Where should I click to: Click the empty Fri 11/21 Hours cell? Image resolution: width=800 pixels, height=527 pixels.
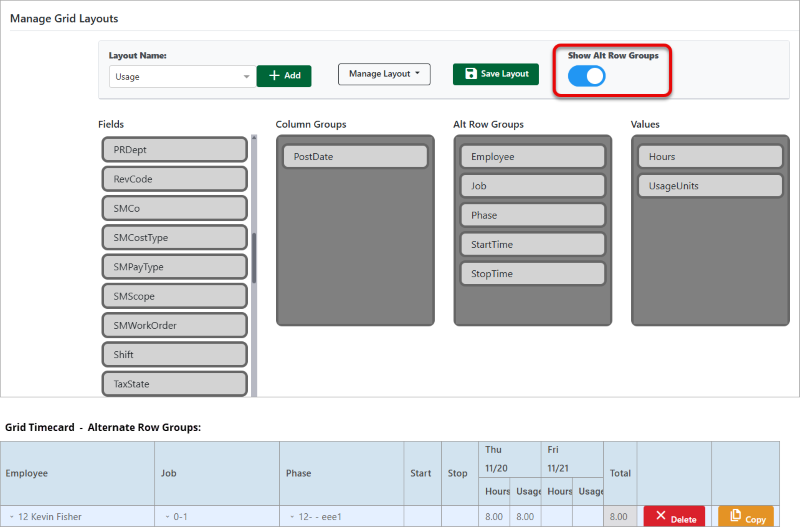[557, 516]
